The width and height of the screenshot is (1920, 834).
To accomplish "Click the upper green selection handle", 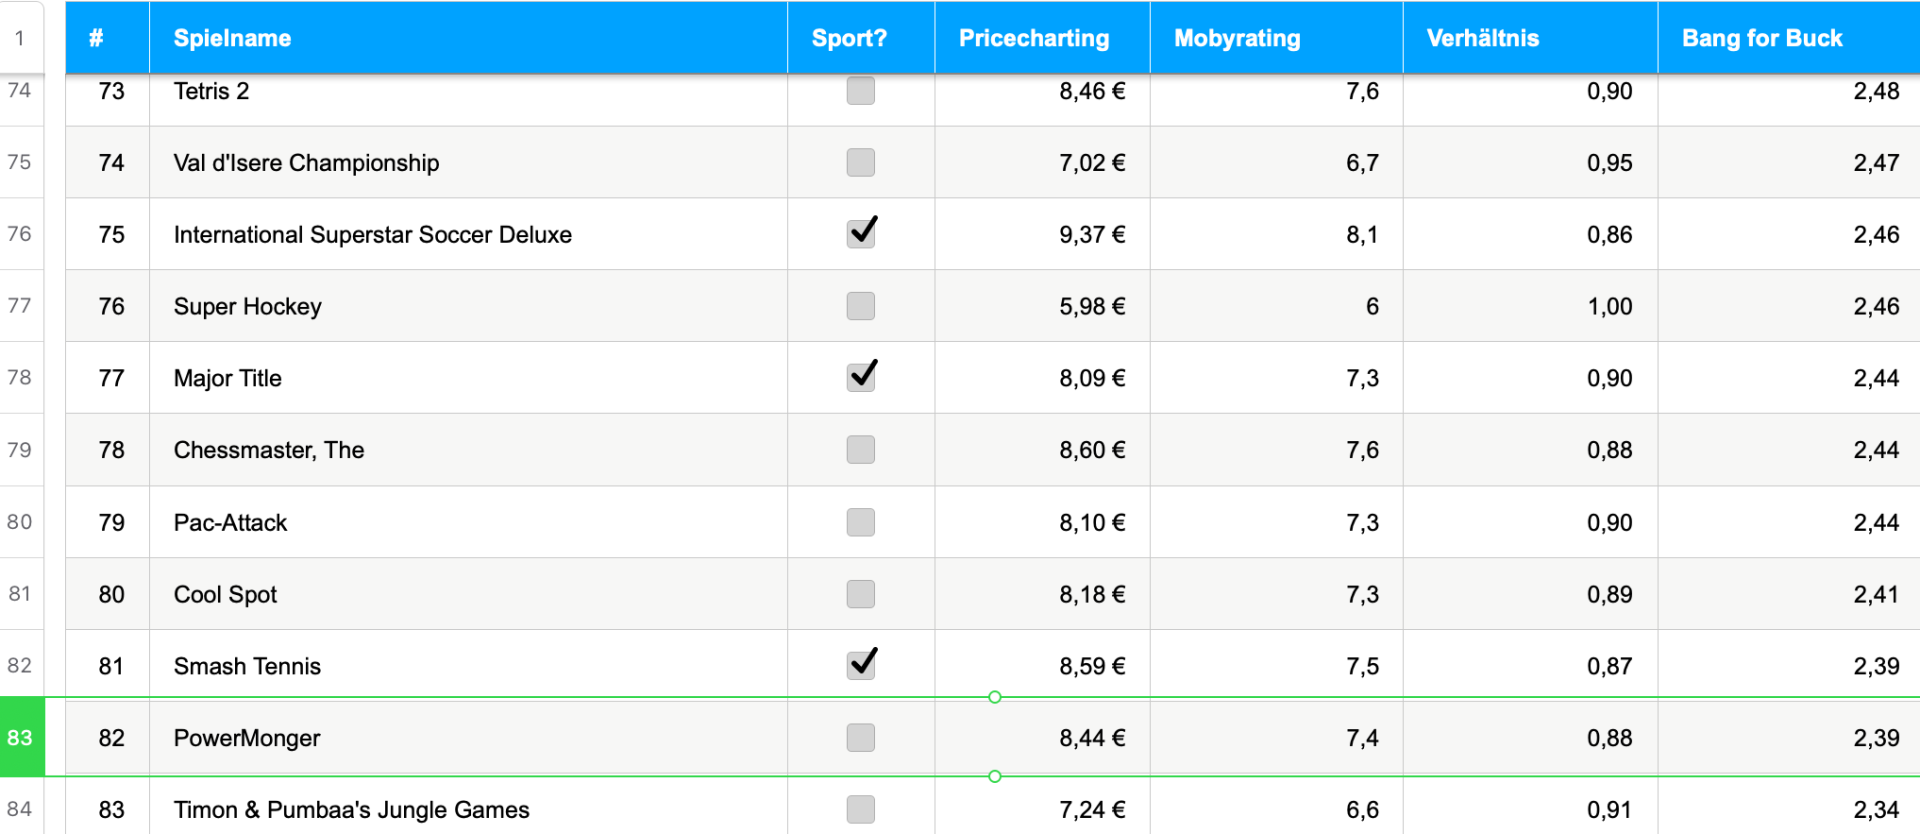I will pos(994,697).
